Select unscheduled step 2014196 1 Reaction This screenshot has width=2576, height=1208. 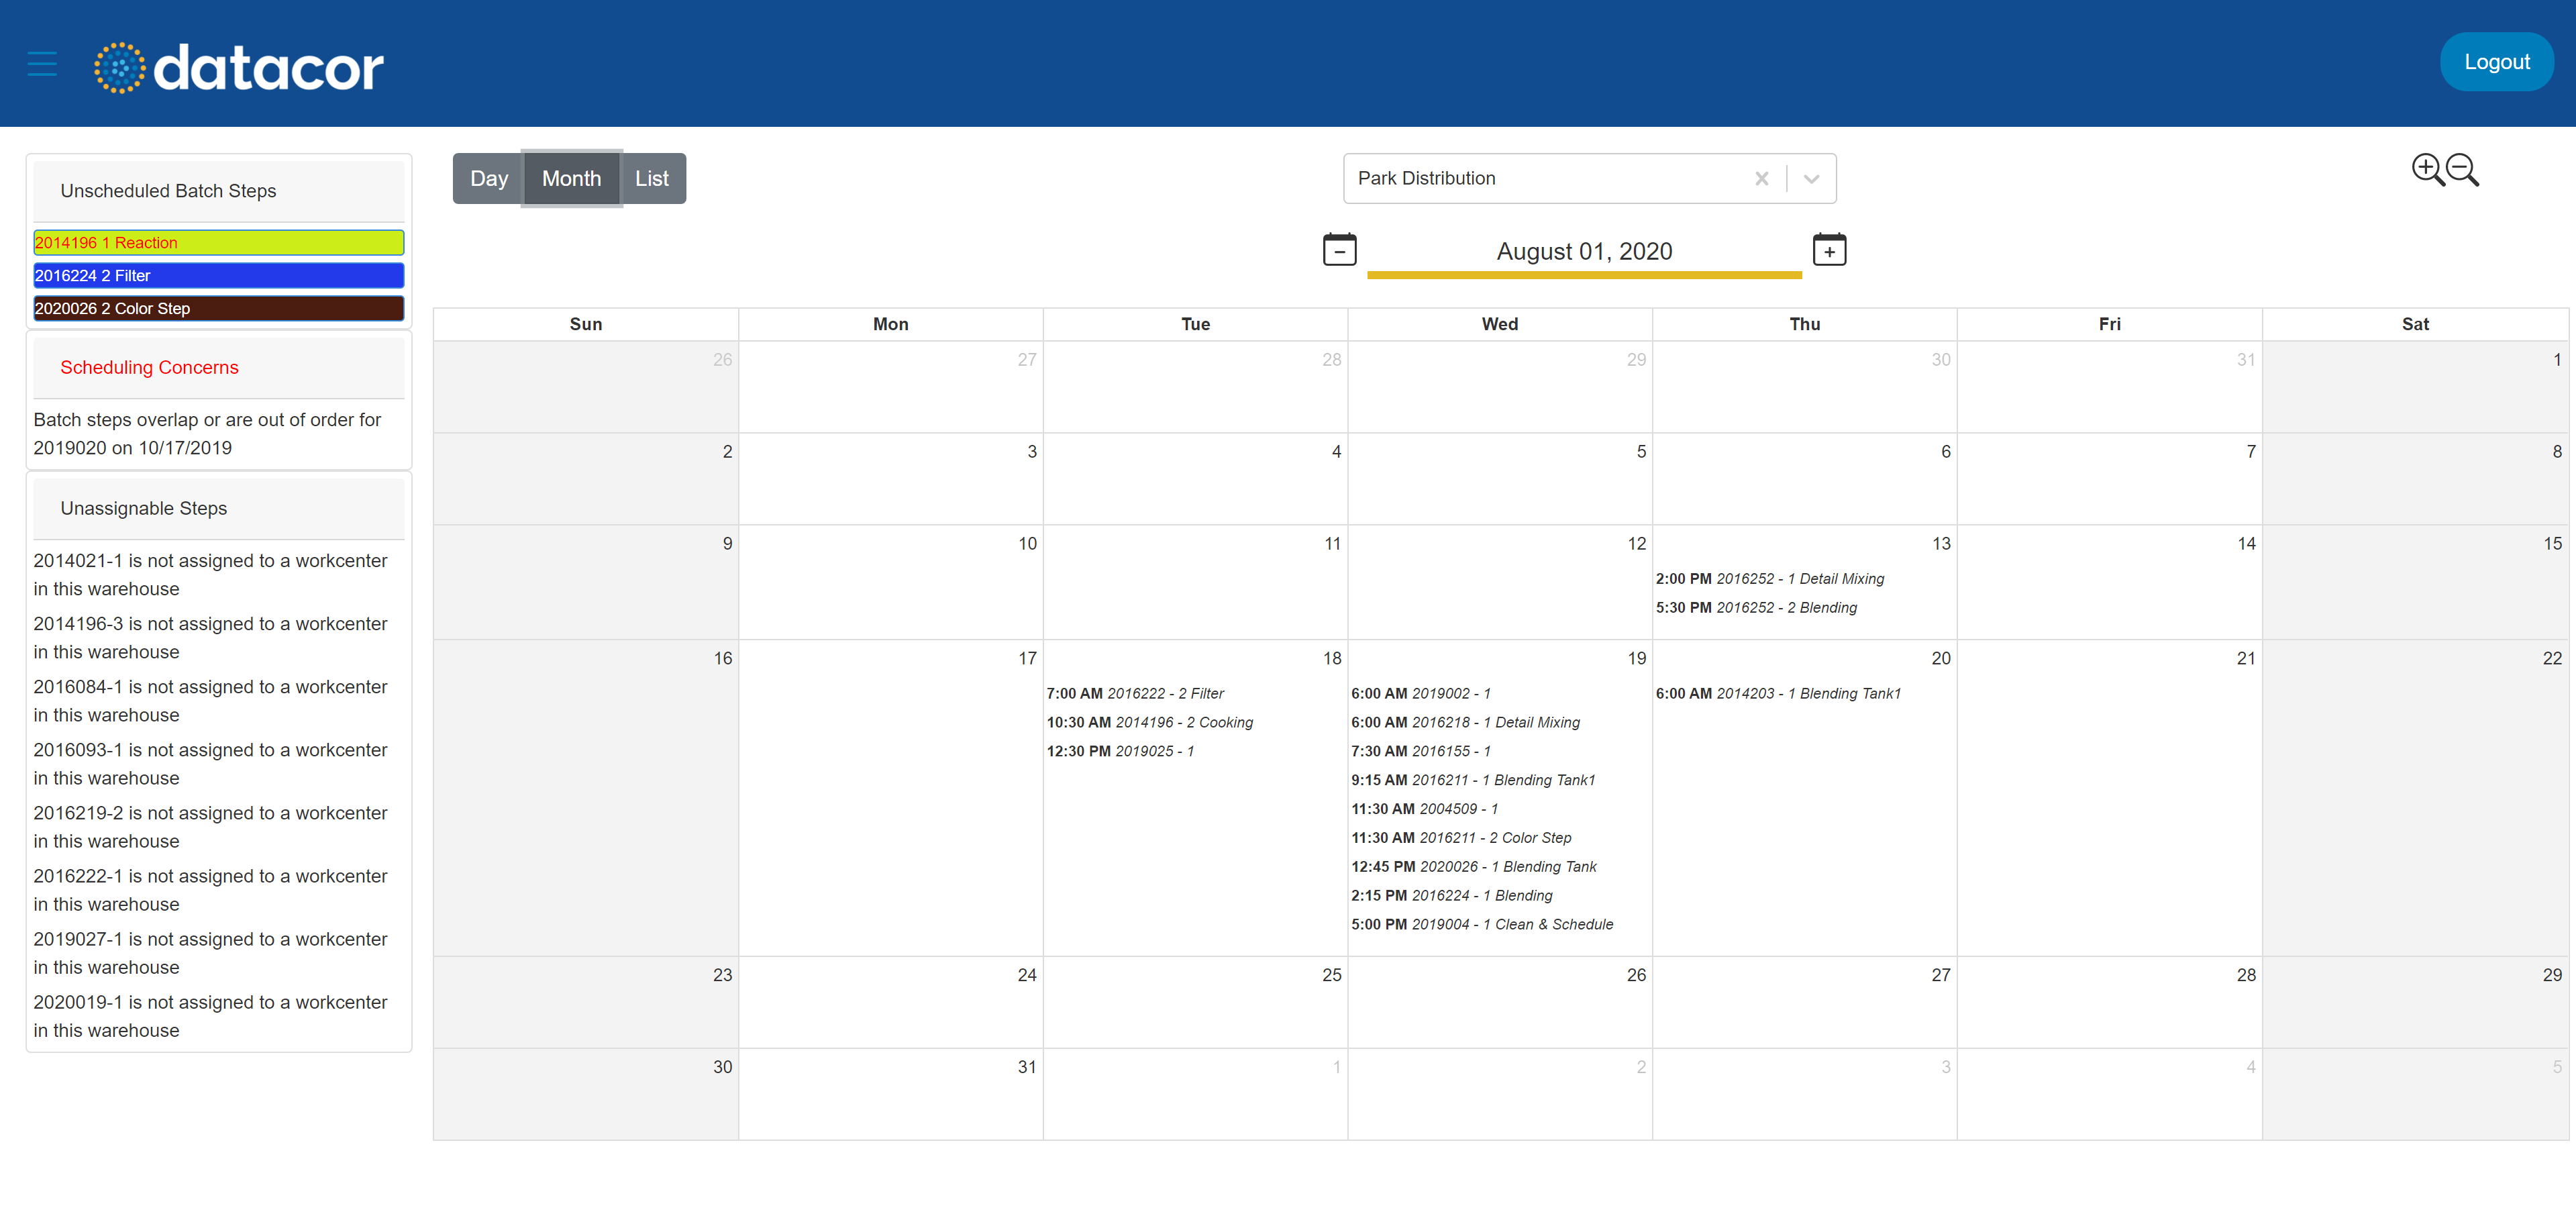[x=219, y=242]
